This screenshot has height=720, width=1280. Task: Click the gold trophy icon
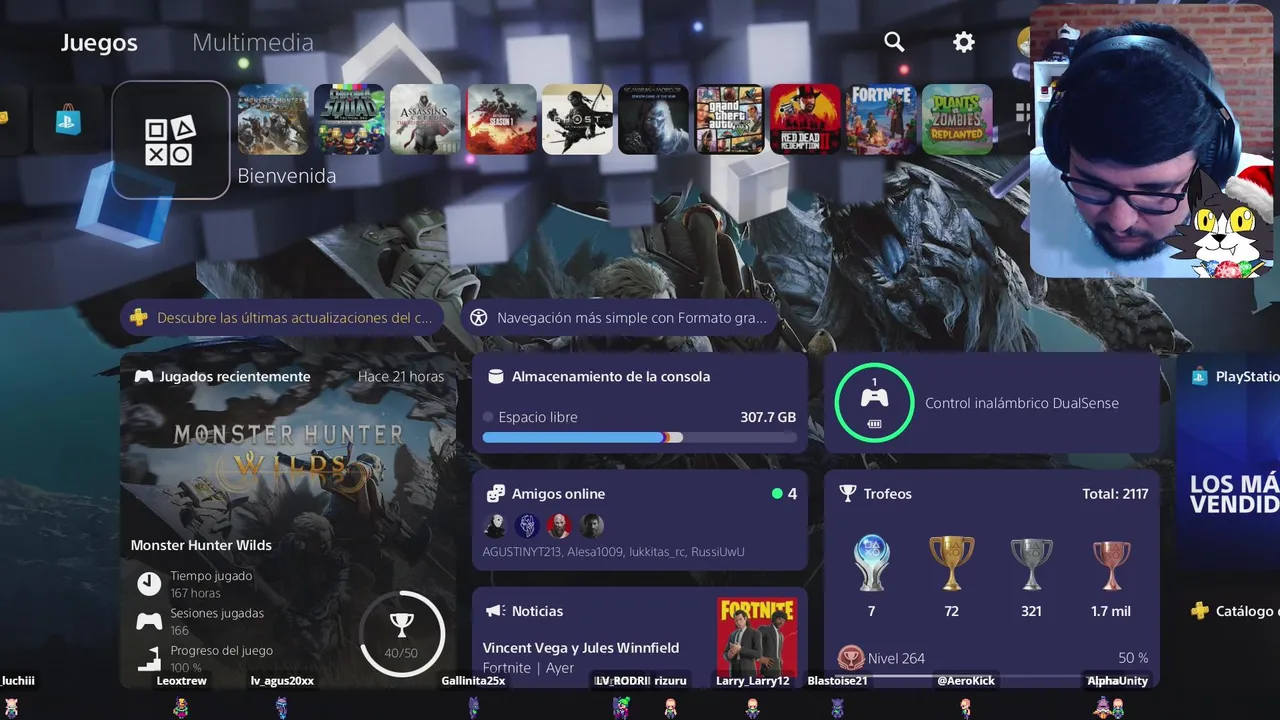[951, 564]
